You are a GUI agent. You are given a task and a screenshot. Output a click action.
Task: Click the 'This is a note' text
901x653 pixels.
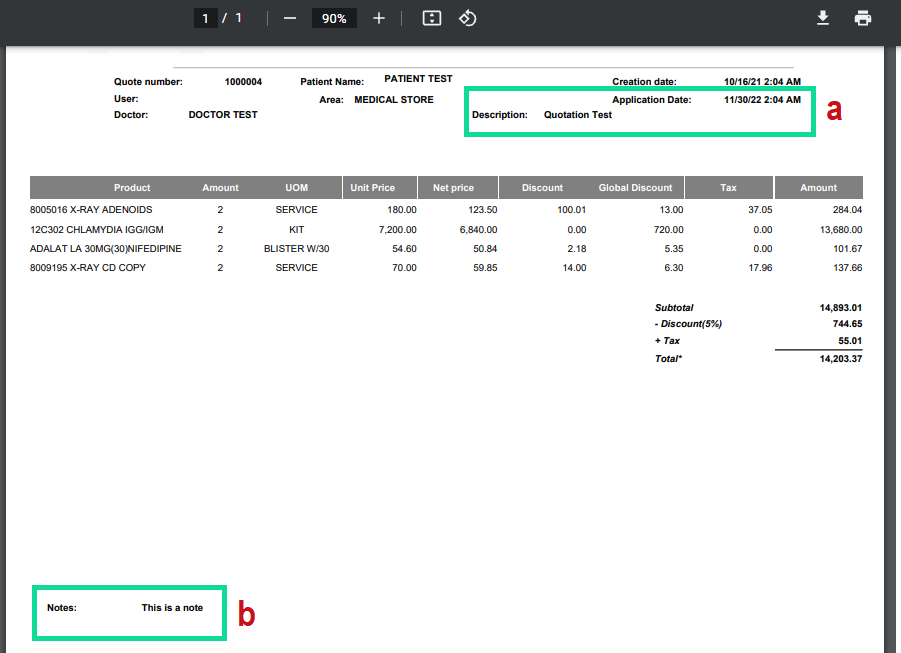click(x=172, y=608)
